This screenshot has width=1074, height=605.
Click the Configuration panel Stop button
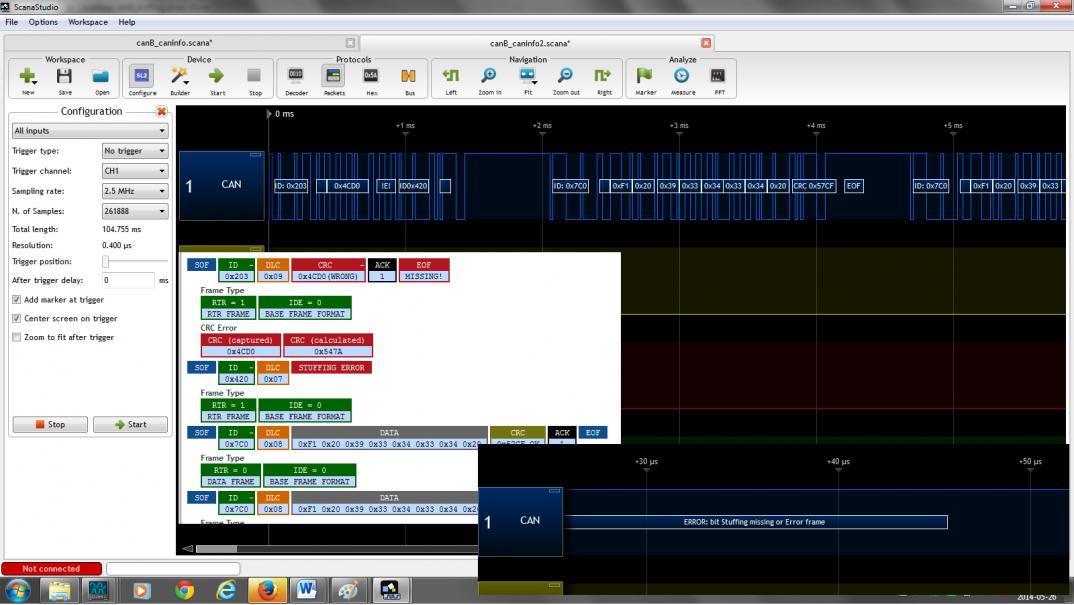[x=50, y=425]
